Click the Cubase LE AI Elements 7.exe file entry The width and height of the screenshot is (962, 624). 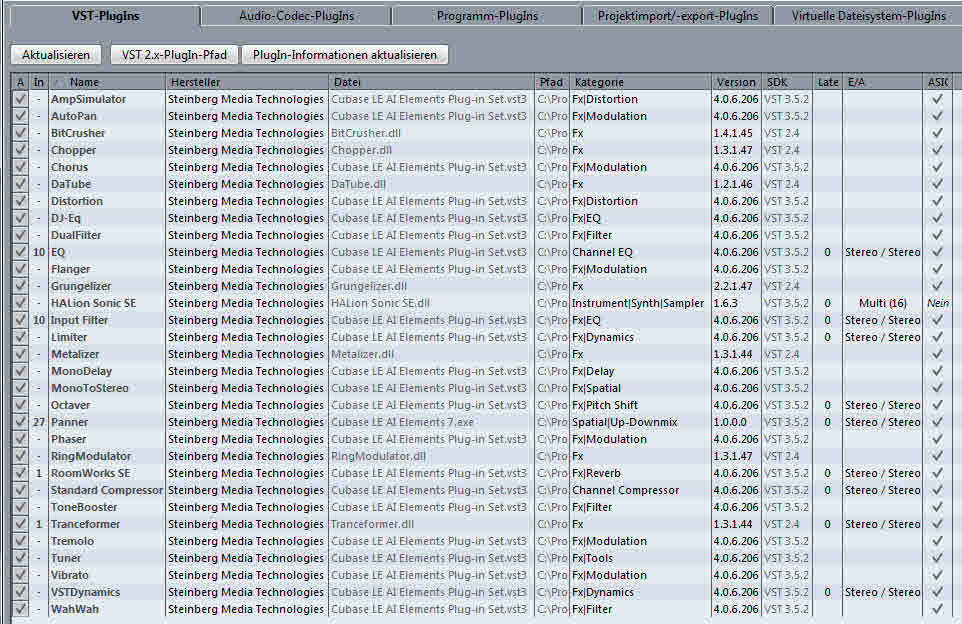[402, 422]
